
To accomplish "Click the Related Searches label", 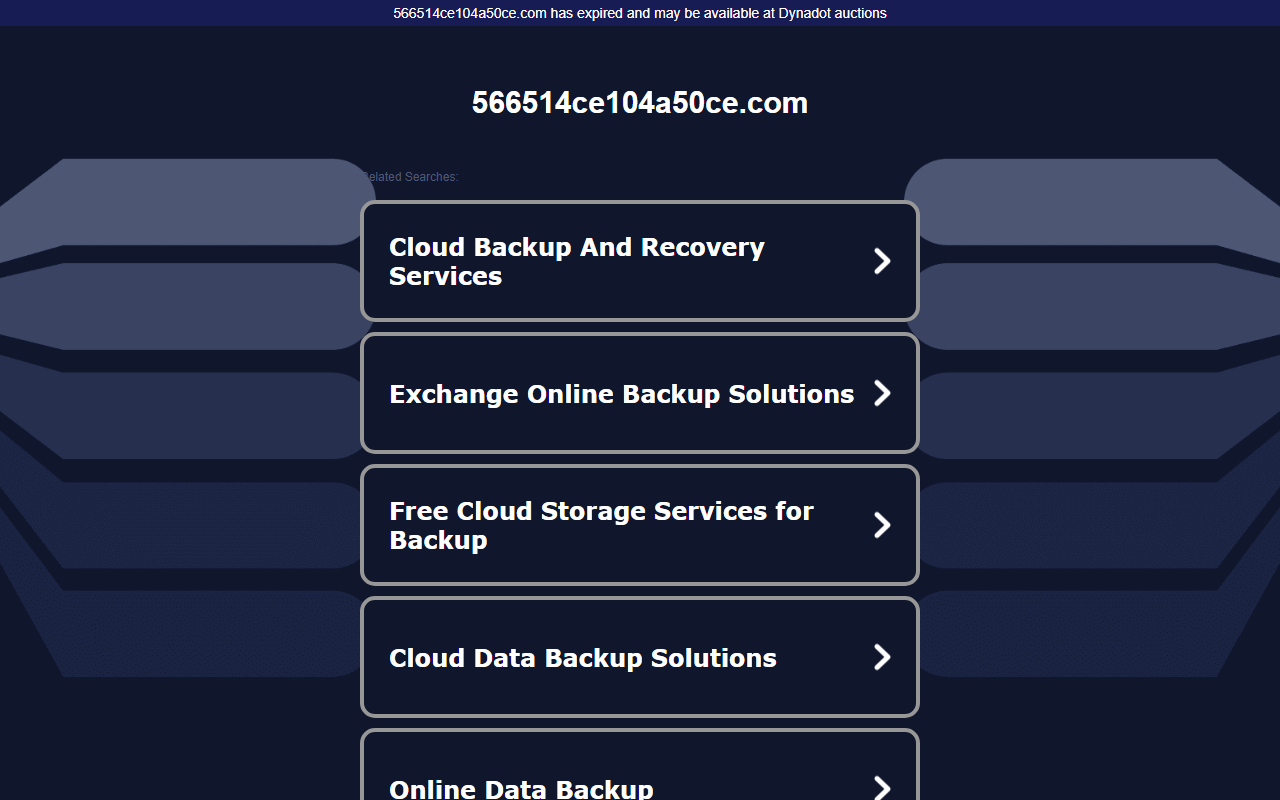I will pos(410,177).
